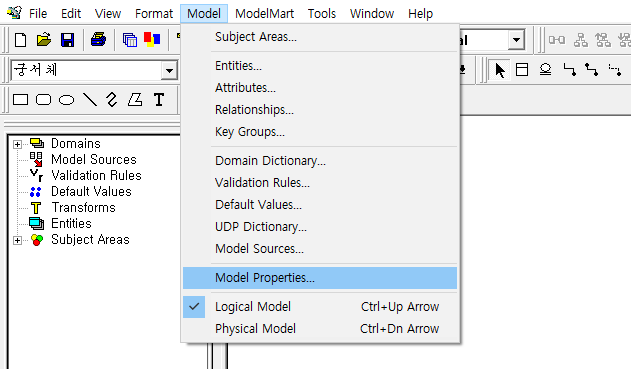This screenshot has height=369, width=631.
Task: Open the View menu
Action: point(107,13)
